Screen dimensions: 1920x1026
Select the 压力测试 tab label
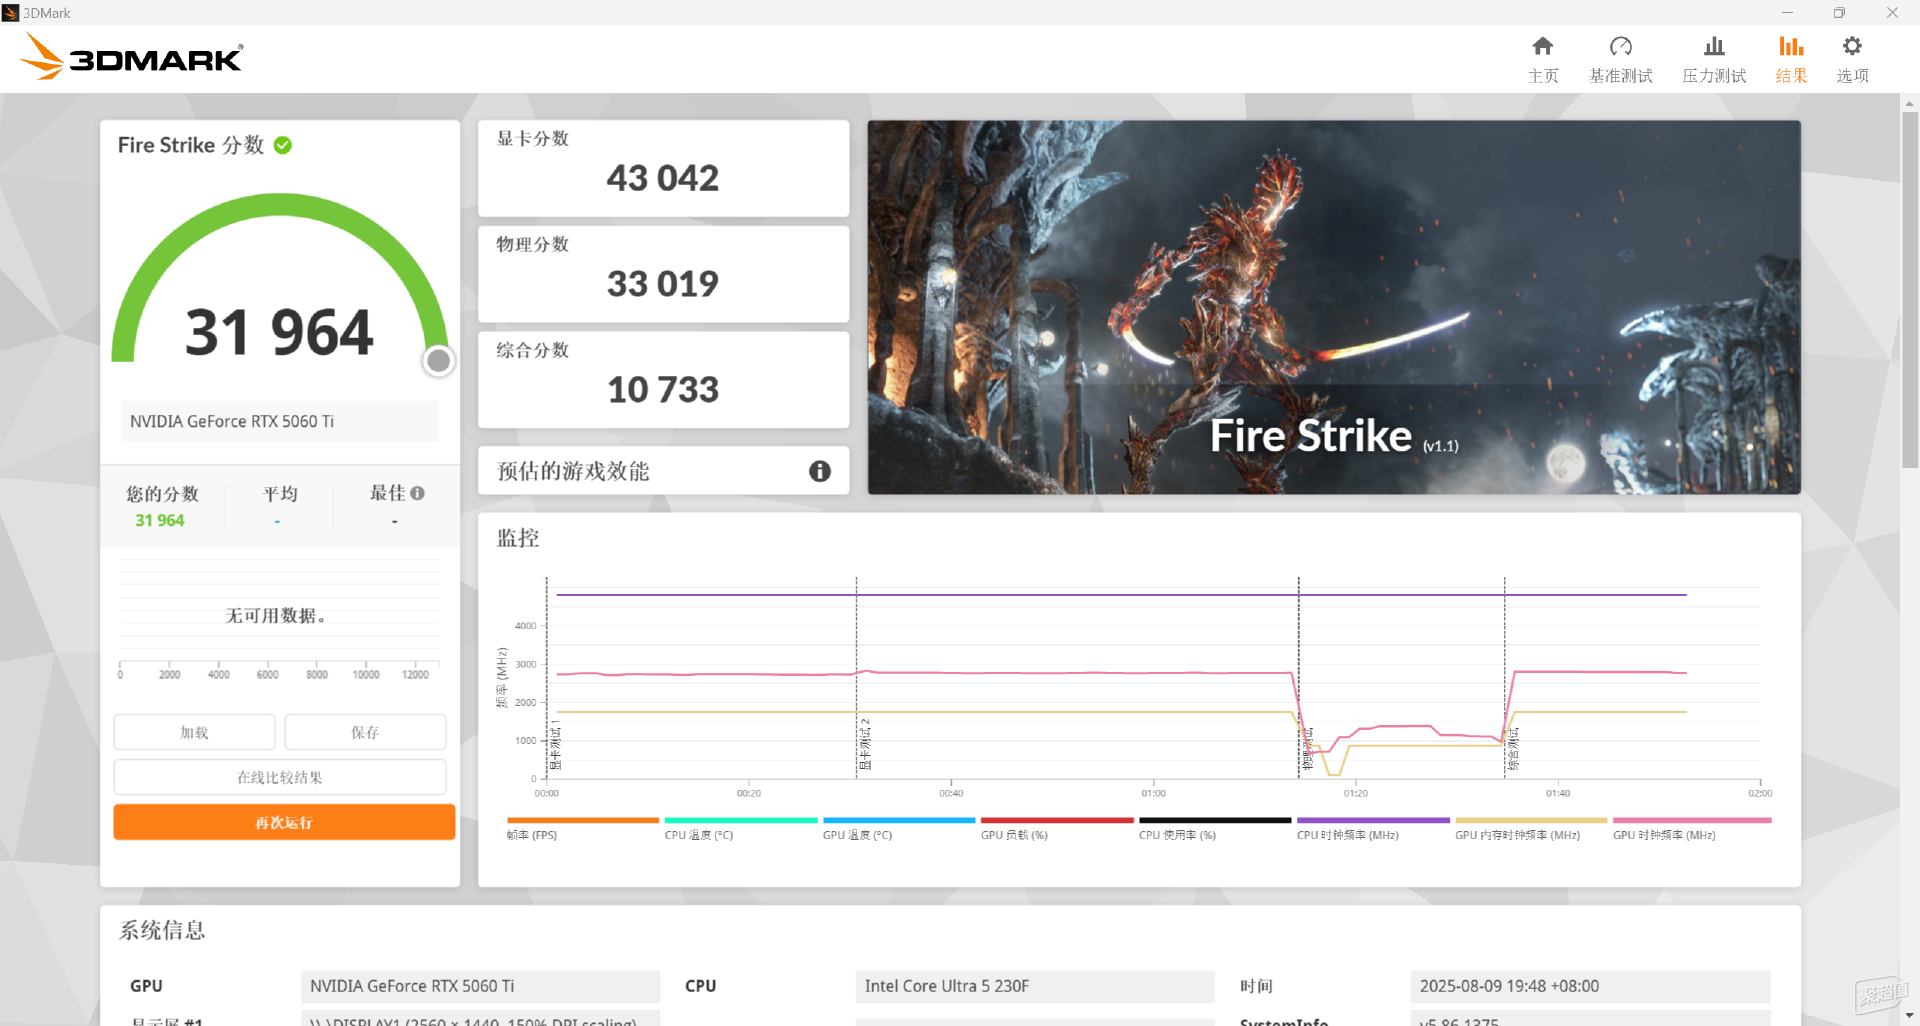[x=1714, y=76]
